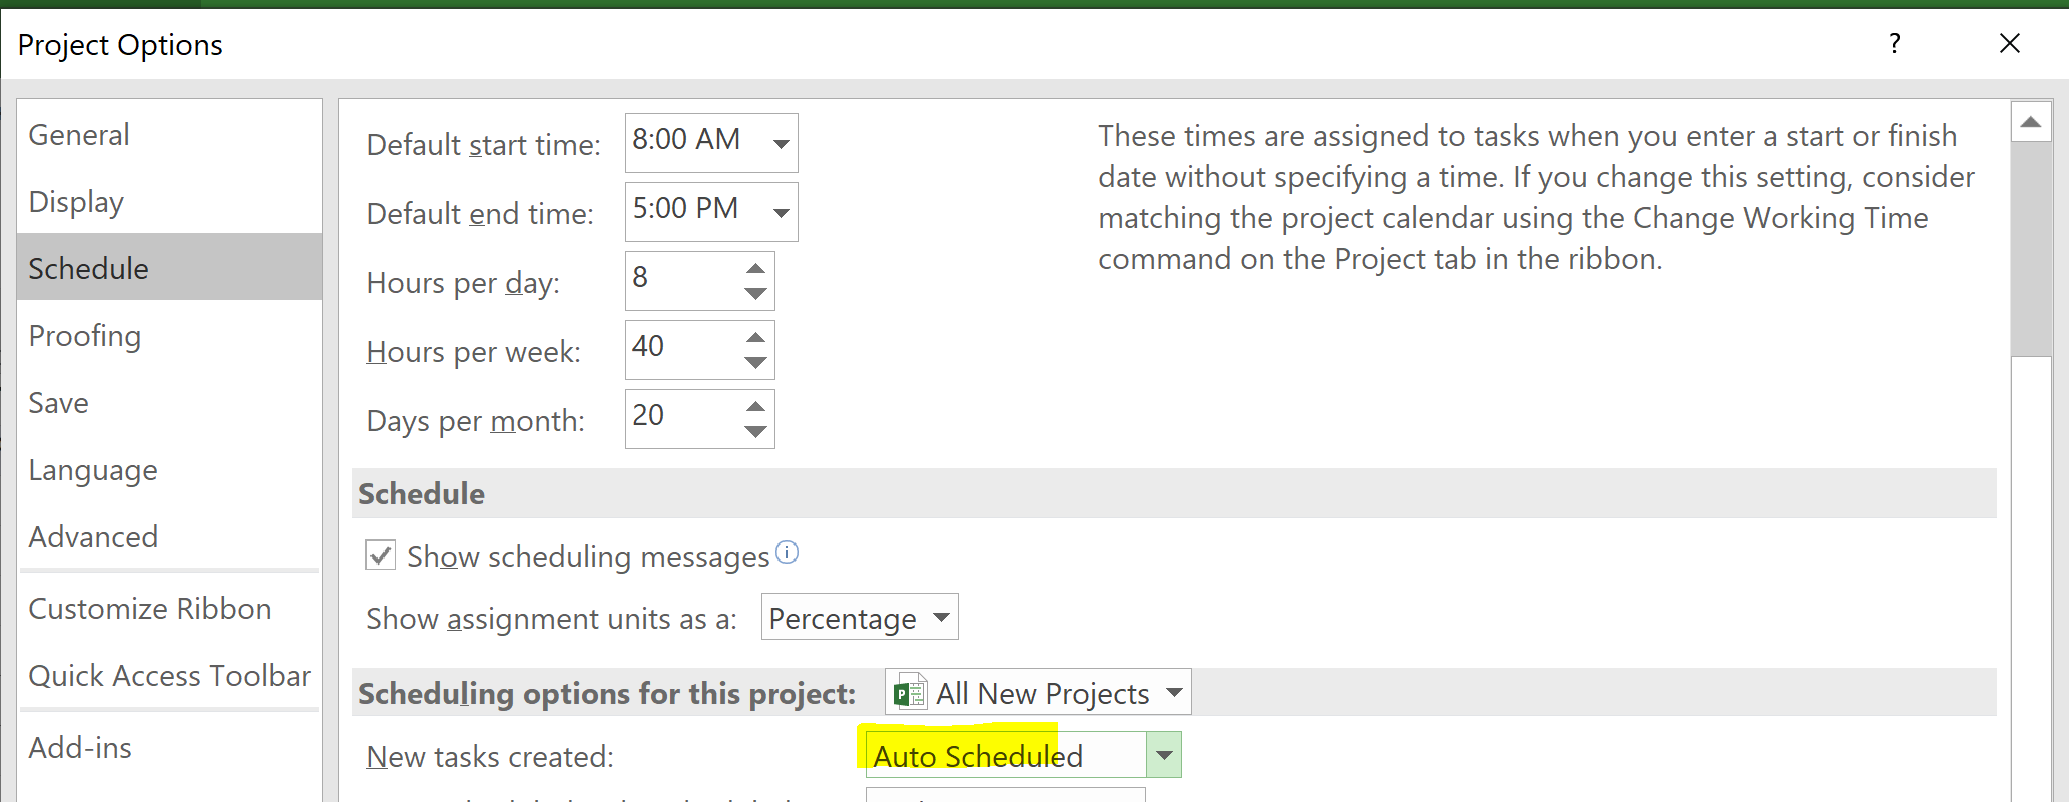
Task: Click the info icon beside scheduling messages
Action: [x=787, y=552]
